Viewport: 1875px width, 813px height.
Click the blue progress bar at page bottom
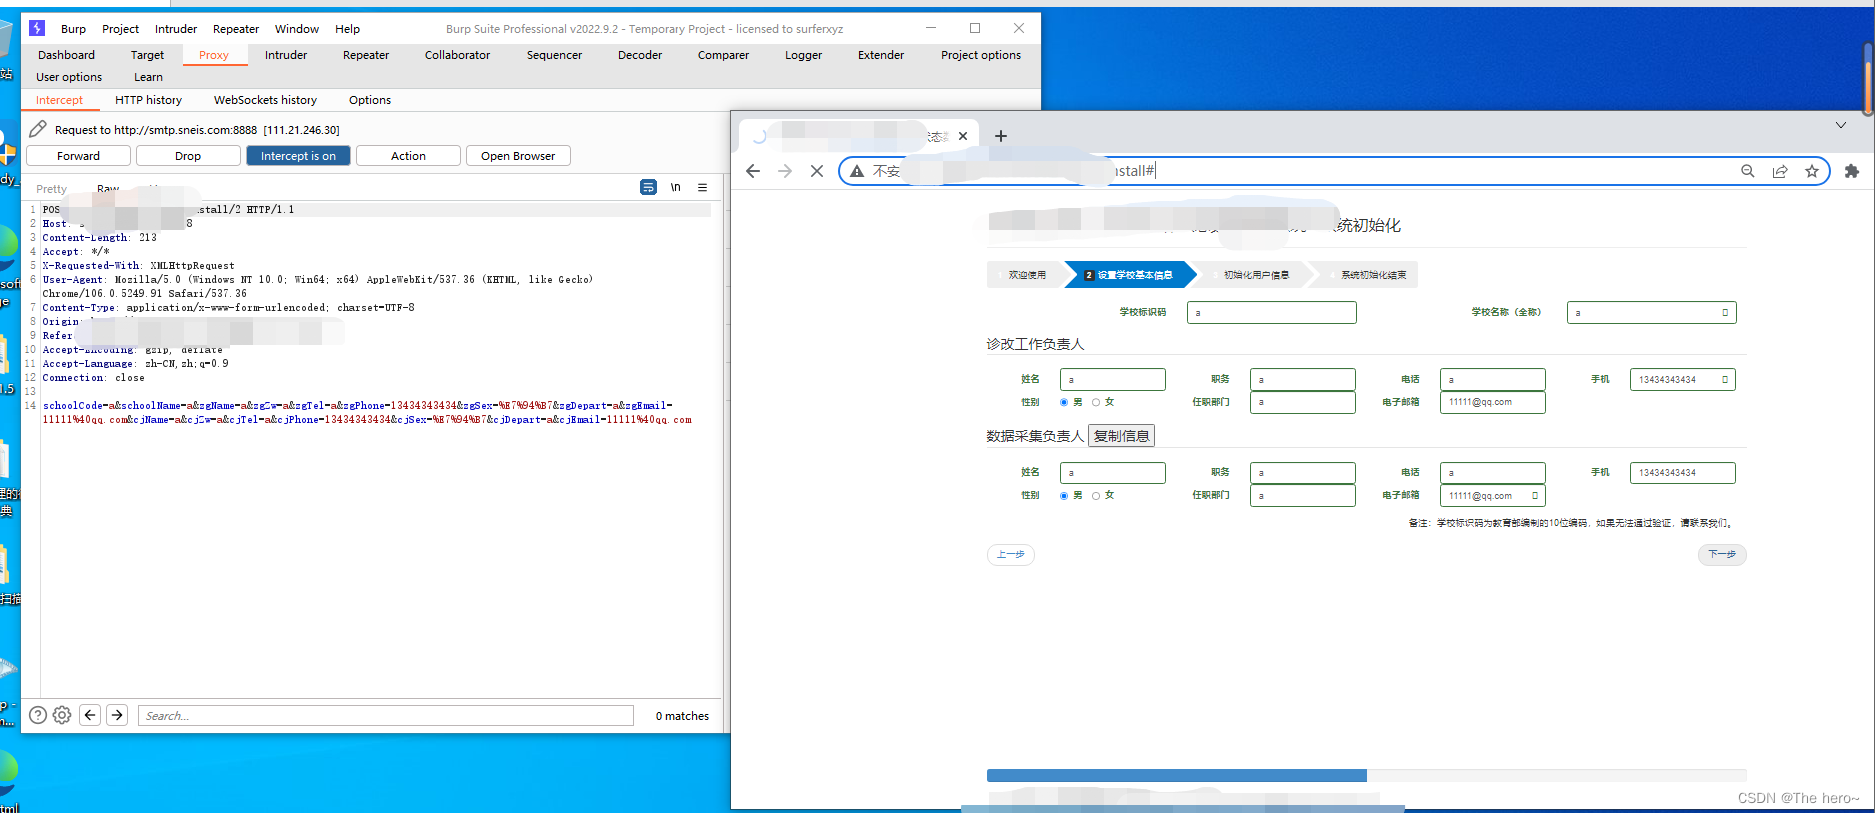tap(1176, 776)
